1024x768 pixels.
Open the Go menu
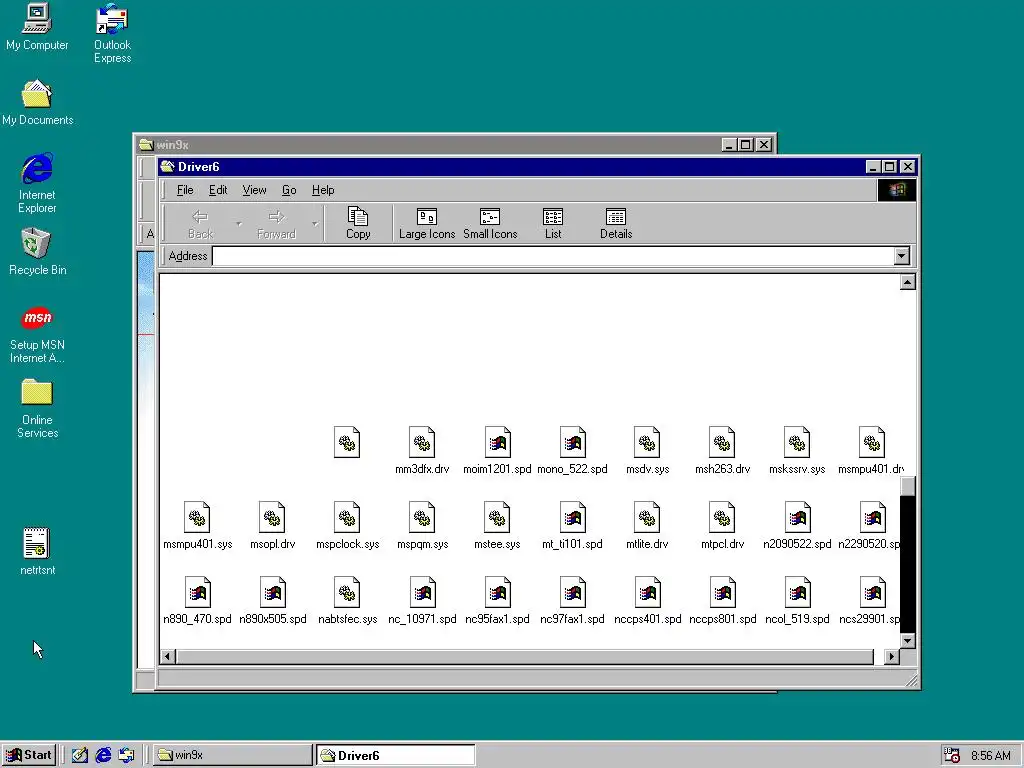[289, 190]
